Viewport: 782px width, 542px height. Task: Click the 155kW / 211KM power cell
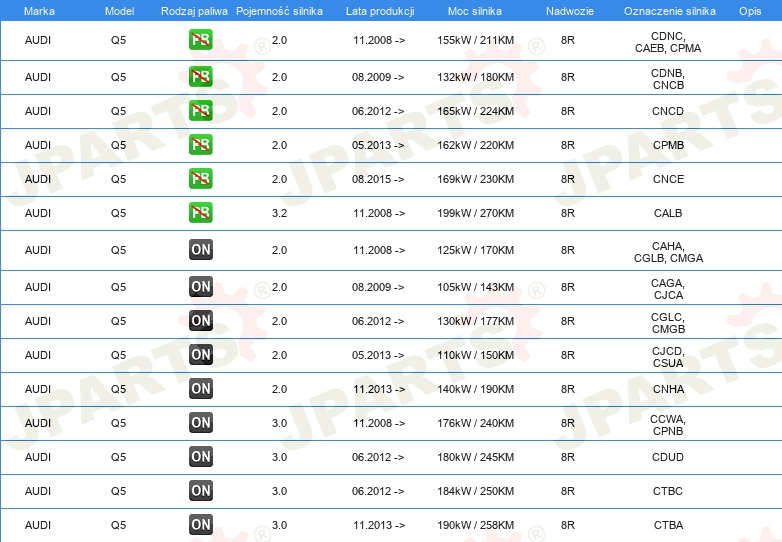tap(475, 40)
